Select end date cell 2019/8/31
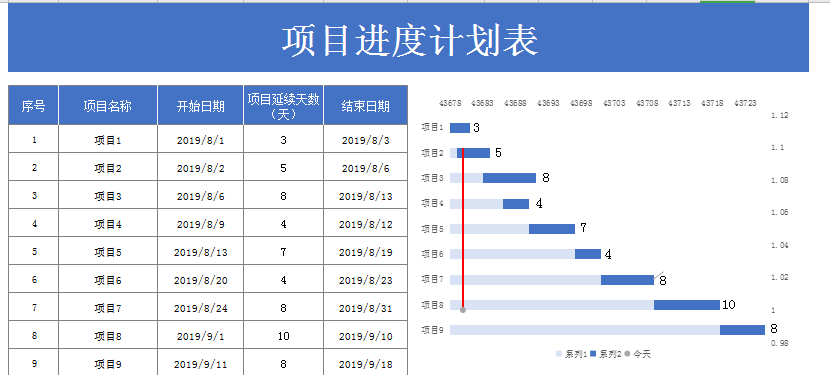This screenshot has width=830, height=375. 366,308
